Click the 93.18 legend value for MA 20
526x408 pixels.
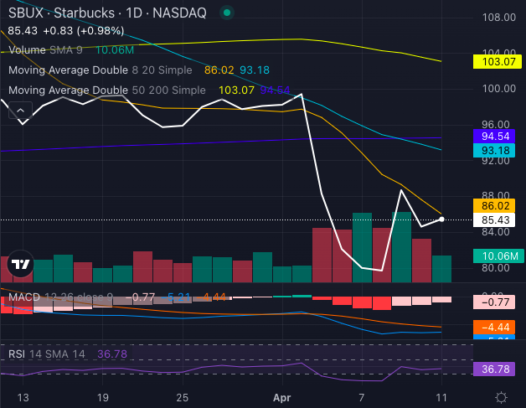click(255, 70)
